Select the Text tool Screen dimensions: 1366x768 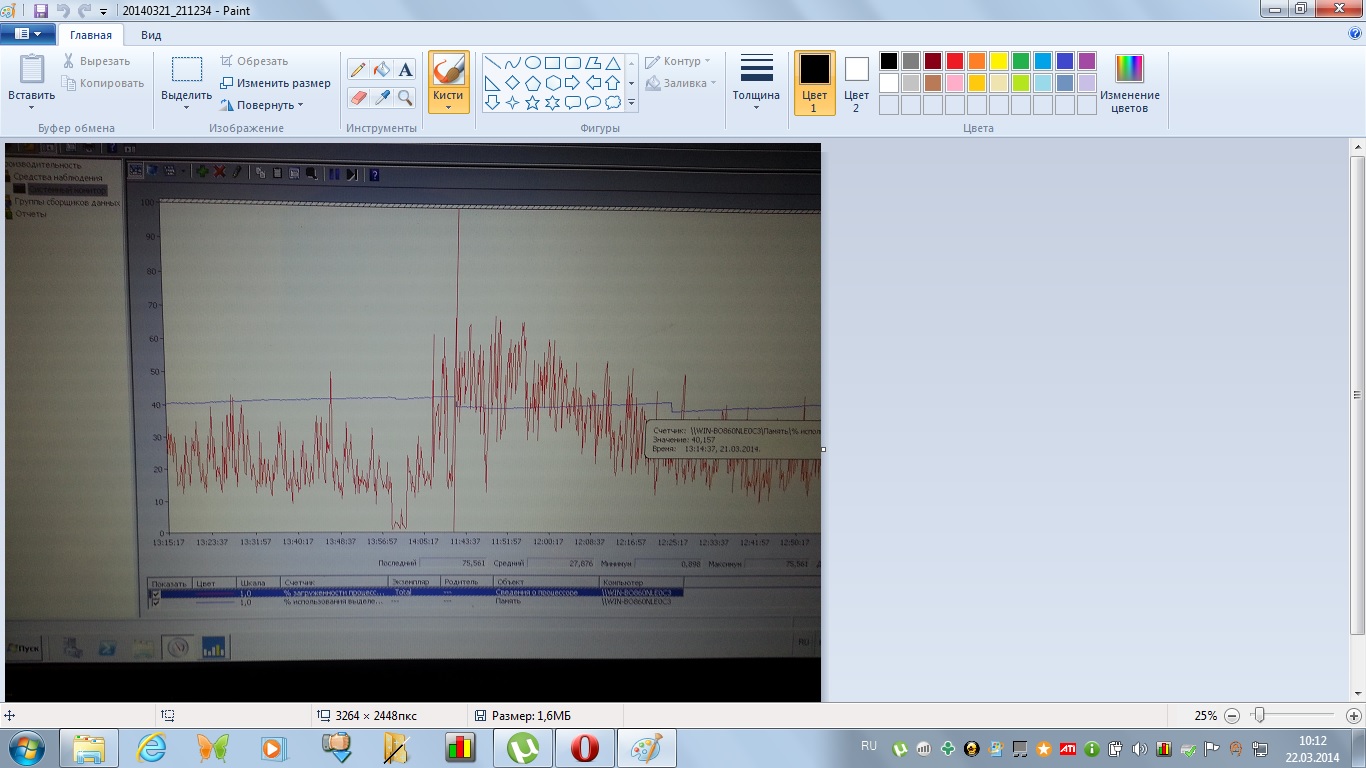tap(405, 69)
